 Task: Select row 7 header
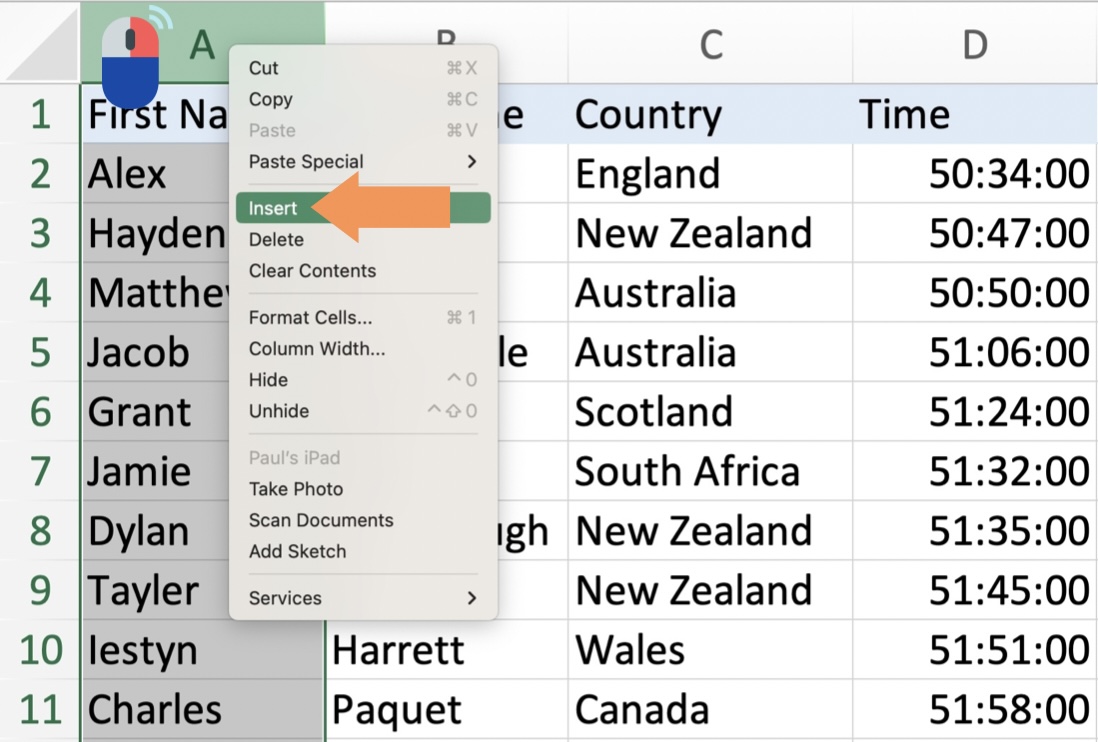(x=40, y=471)
